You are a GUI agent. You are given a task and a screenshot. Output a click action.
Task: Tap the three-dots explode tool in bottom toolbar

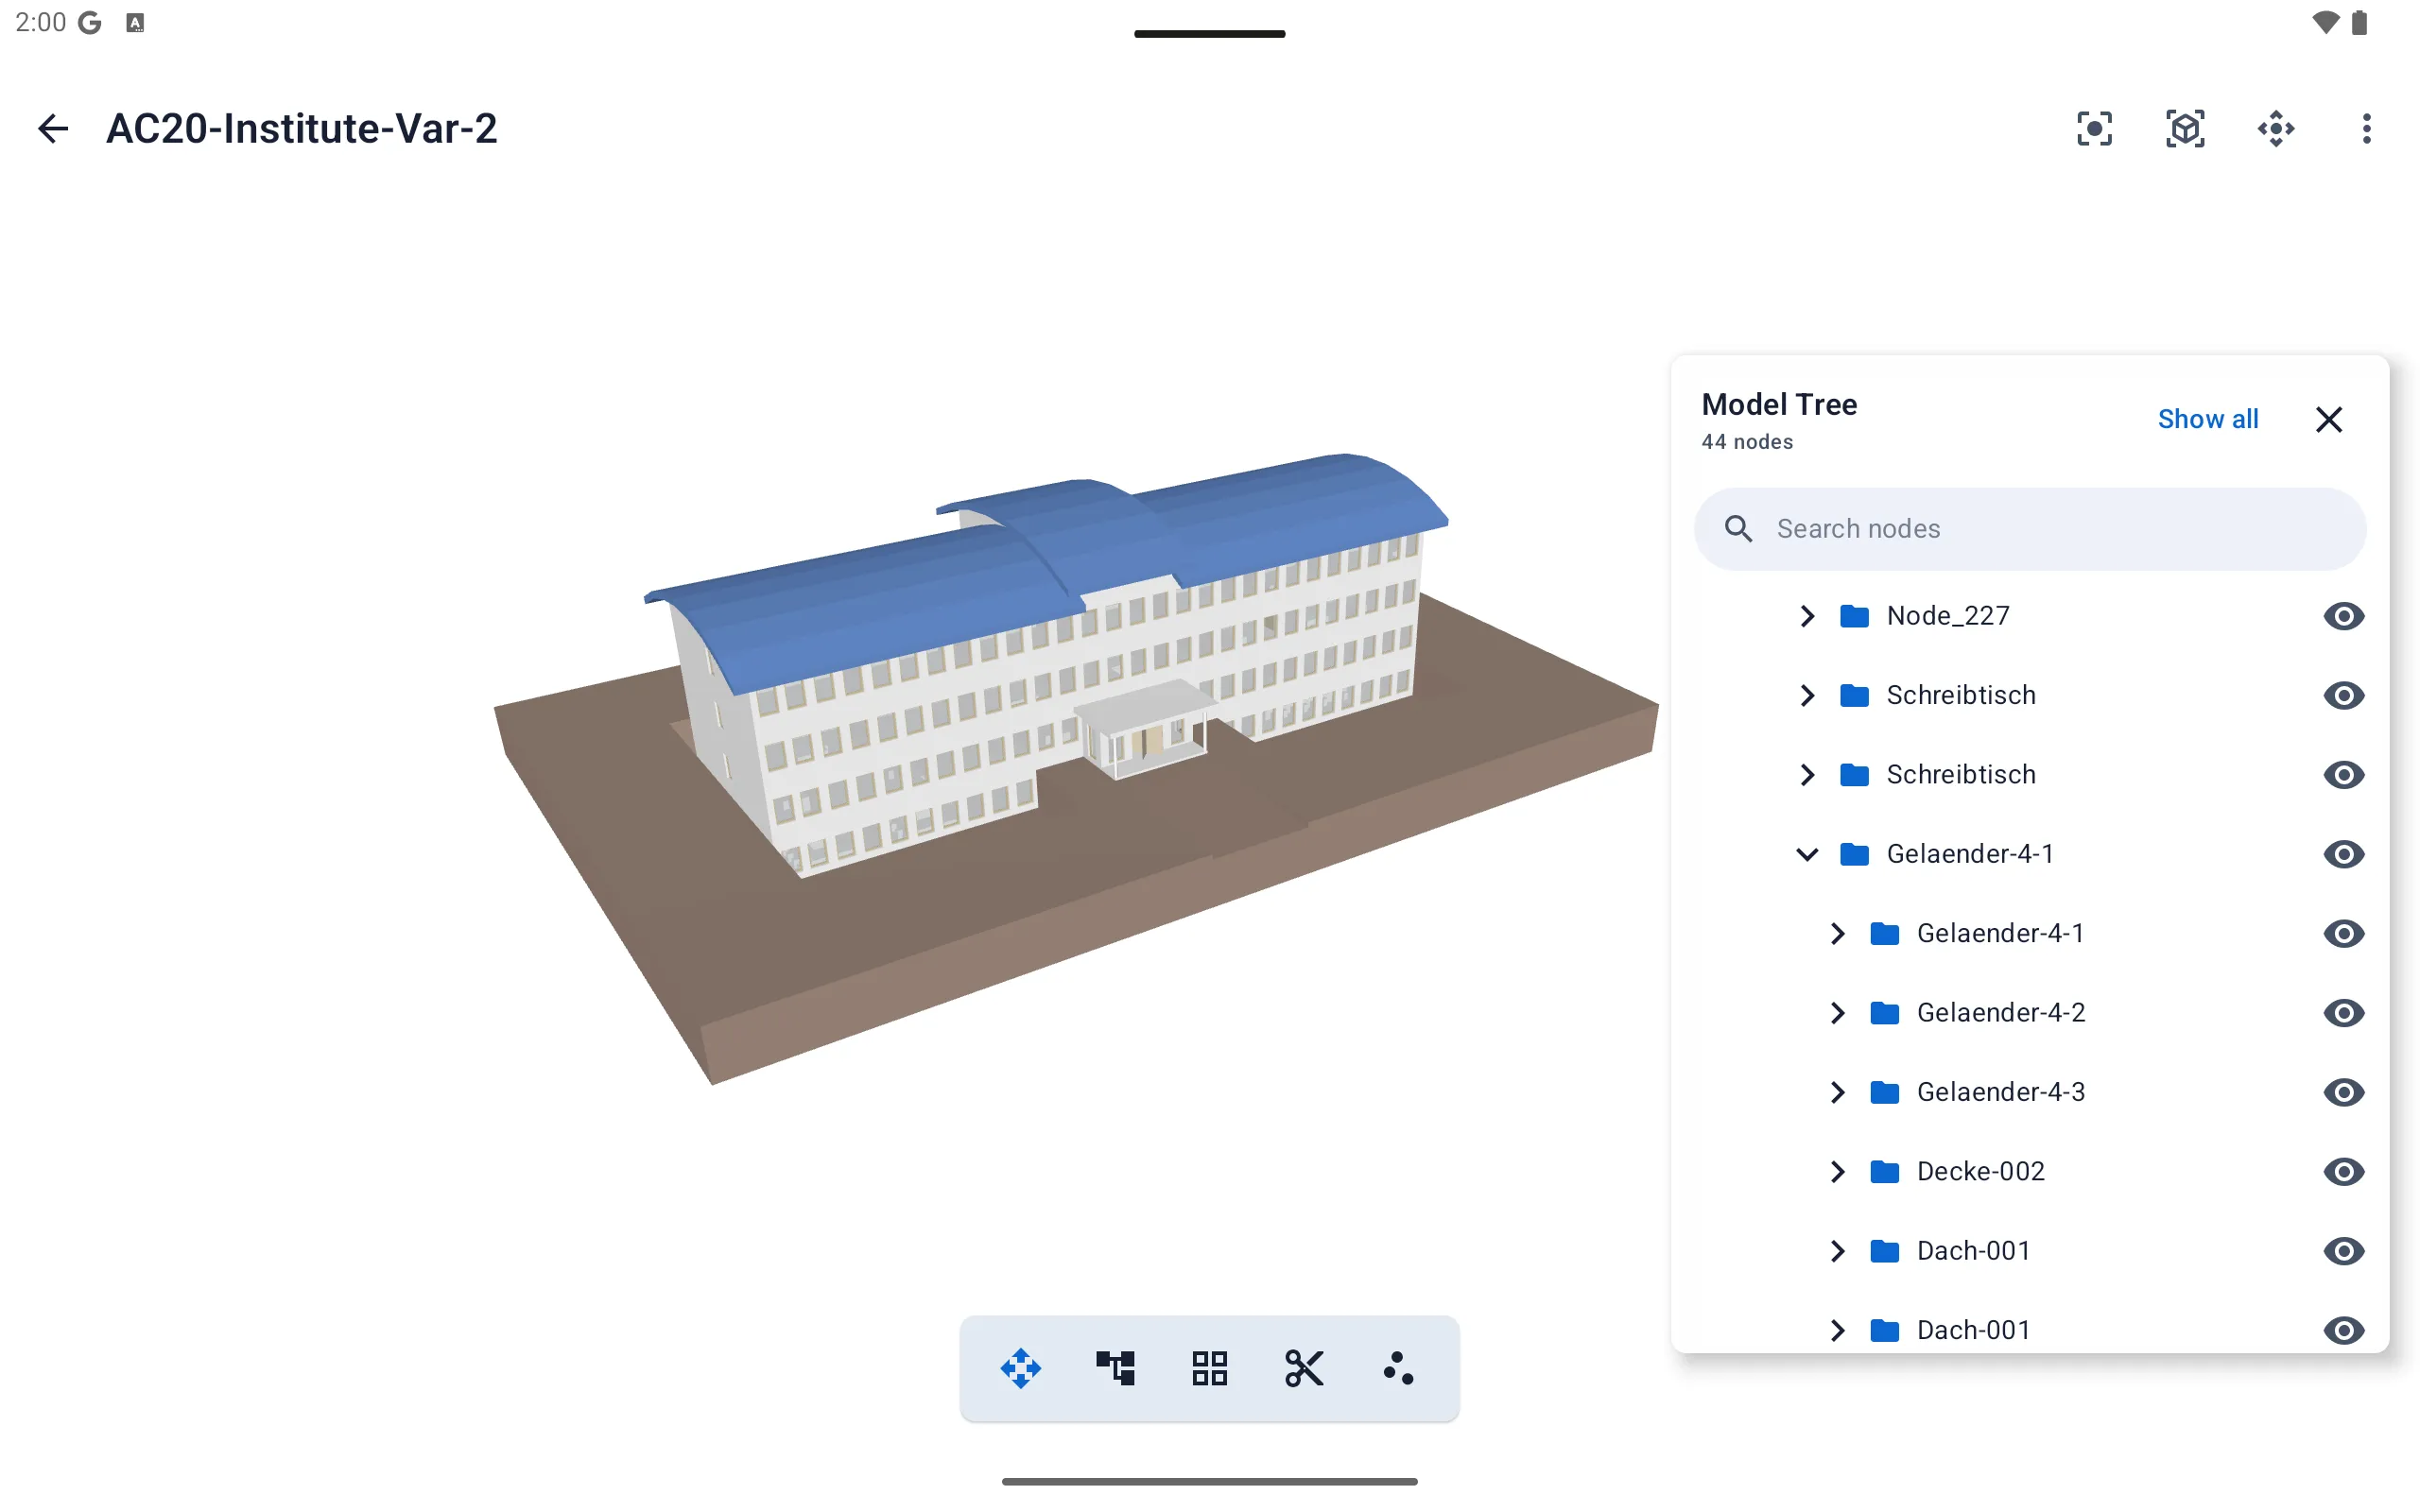[1398, 1368]
